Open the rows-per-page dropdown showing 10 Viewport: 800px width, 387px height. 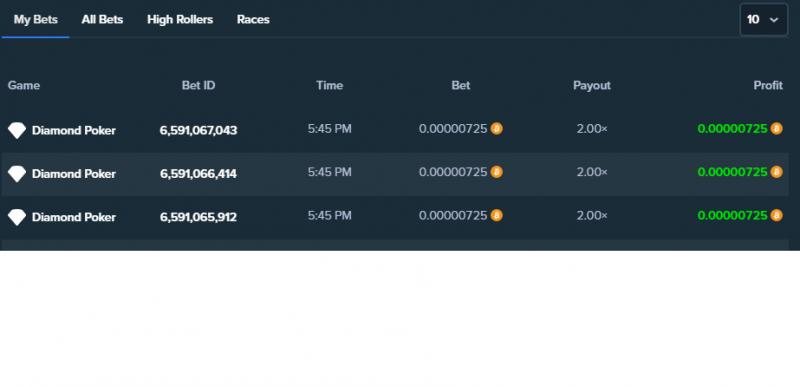coord(763,20)
